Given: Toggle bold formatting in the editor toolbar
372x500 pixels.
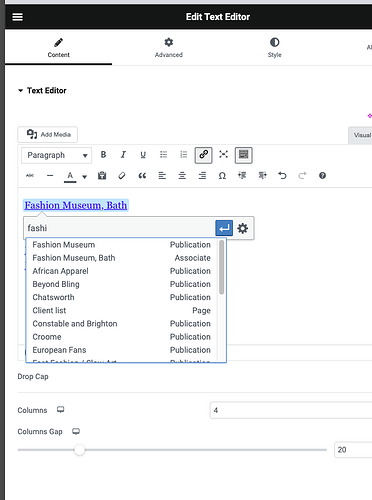Looking at the screenshot, I should click(x=103, y=155).
